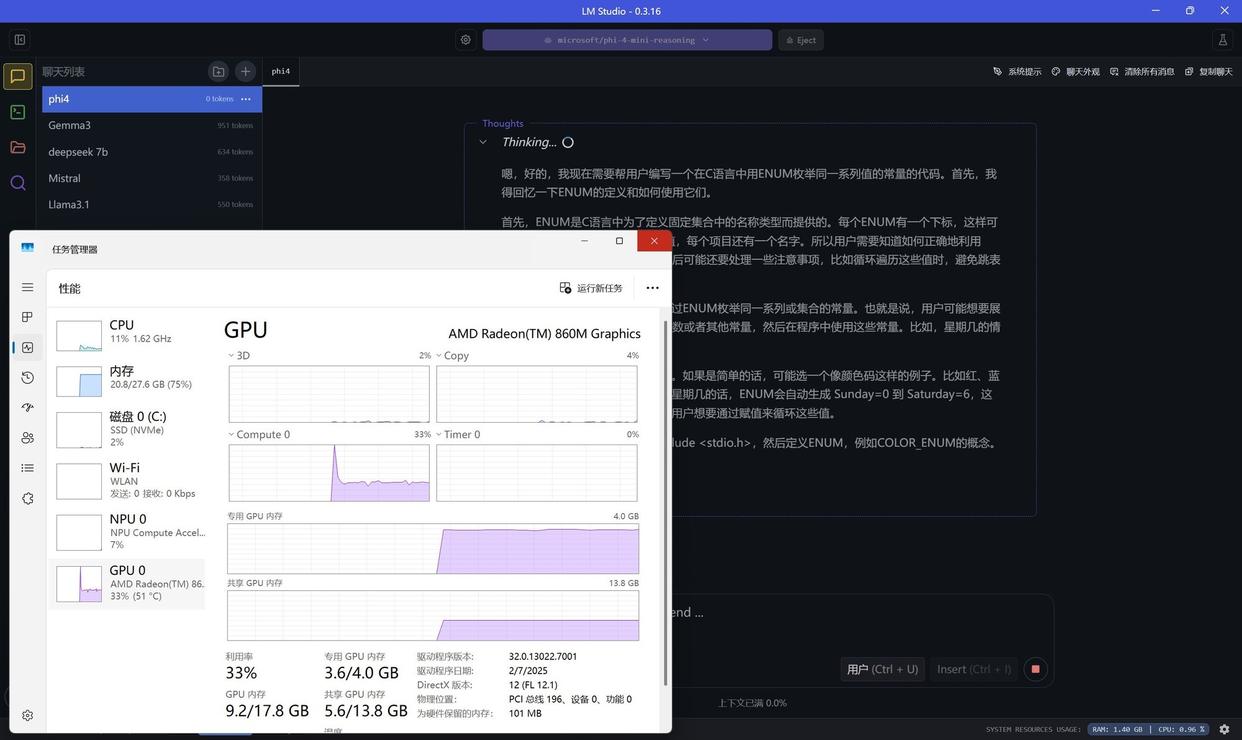Switch to Task Manager Processes page icon
Viewport: 1242px width, 740px height.
27,317
